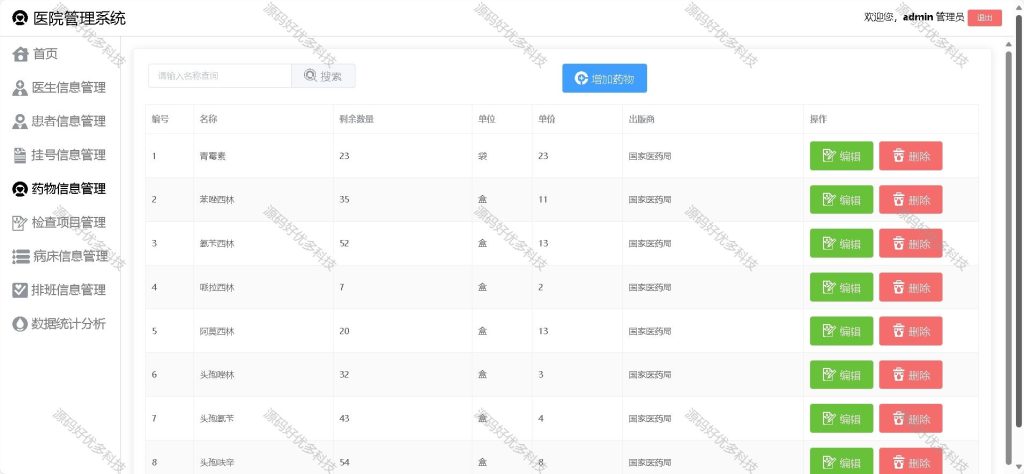Click the 名称 column header
The width and height of the screenshot is (1024, 474).
point(209,119)
